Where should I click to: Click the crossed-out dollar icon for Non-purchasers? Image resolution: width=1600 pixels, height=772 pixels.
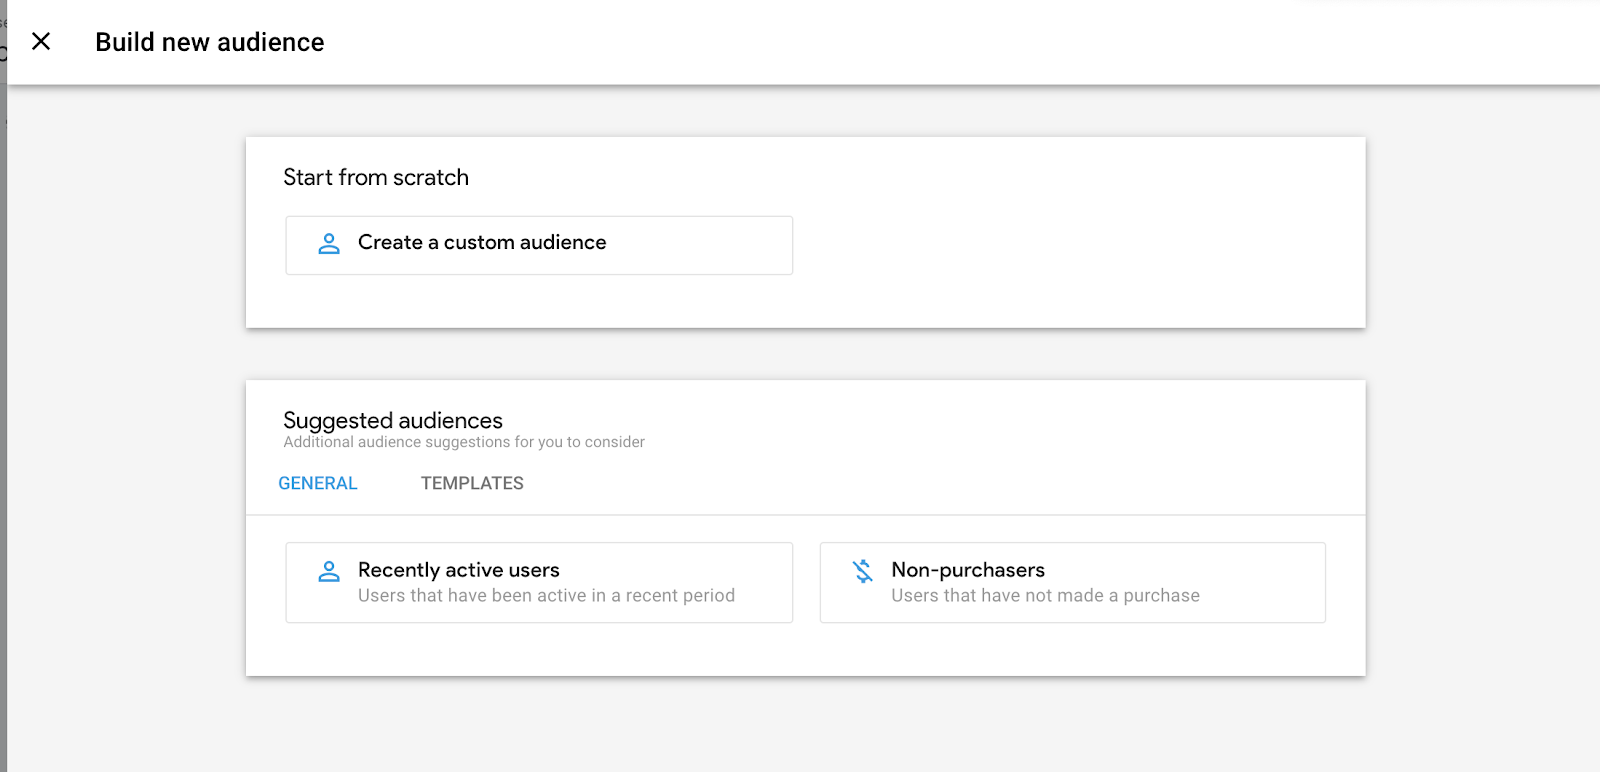pos(862,571)
